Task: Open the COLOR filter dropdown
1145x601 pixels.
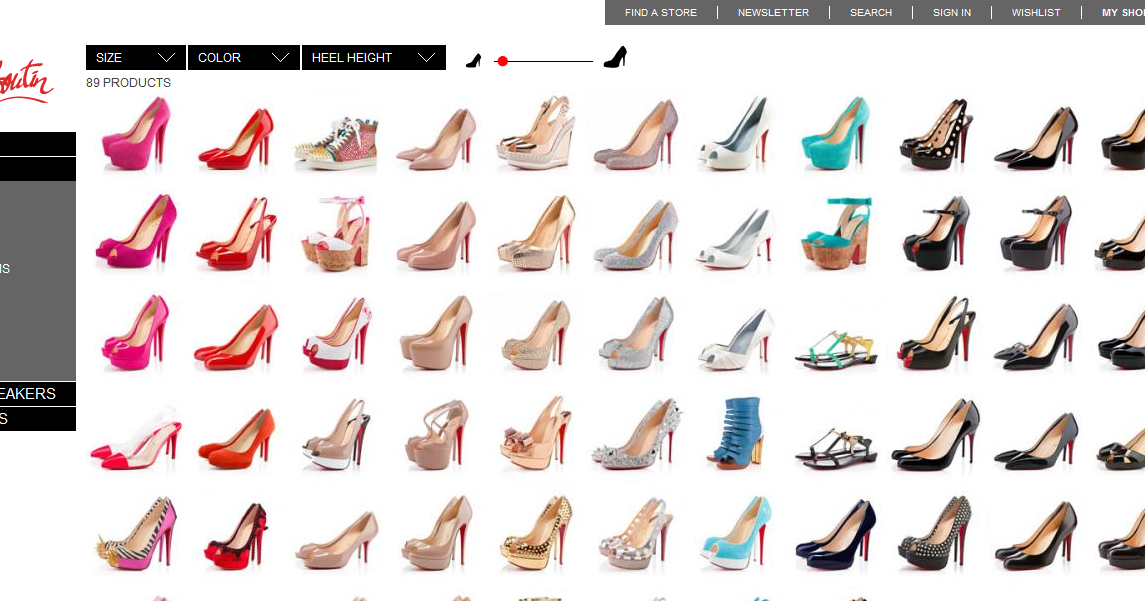Action: click(244, 58)
